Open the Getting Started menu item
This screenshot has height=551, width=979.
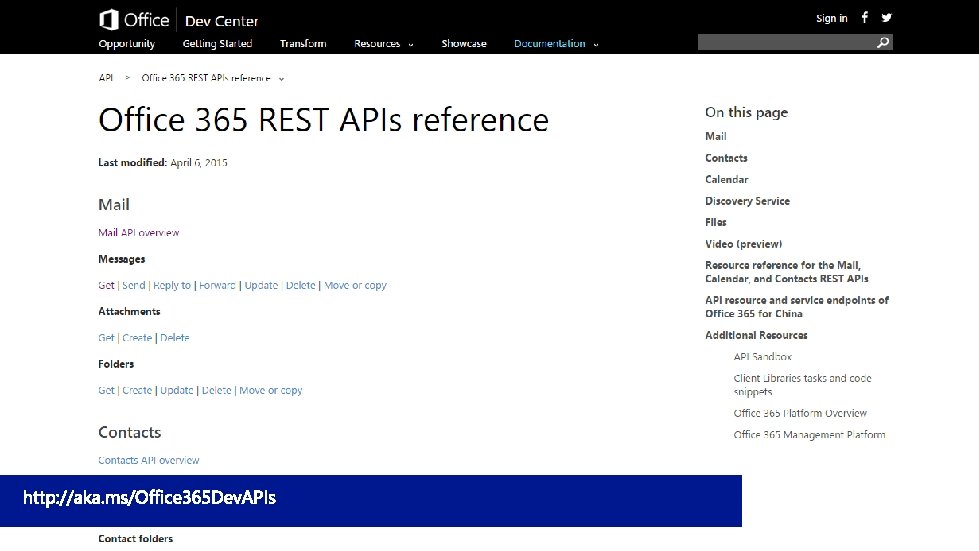pyautogui.click(x=217, y=44)
